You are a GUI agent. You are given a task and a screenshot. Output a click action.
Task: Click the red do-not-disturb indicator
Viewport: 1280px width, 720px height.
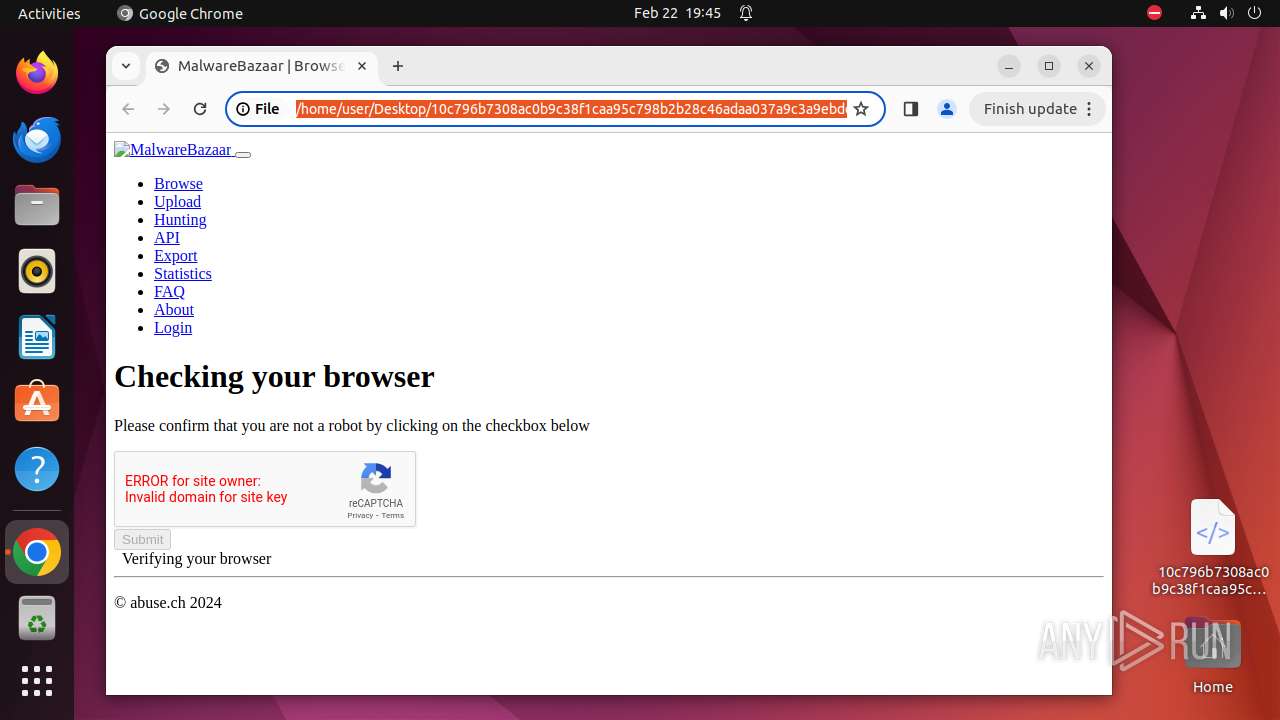click(1154, 13)
